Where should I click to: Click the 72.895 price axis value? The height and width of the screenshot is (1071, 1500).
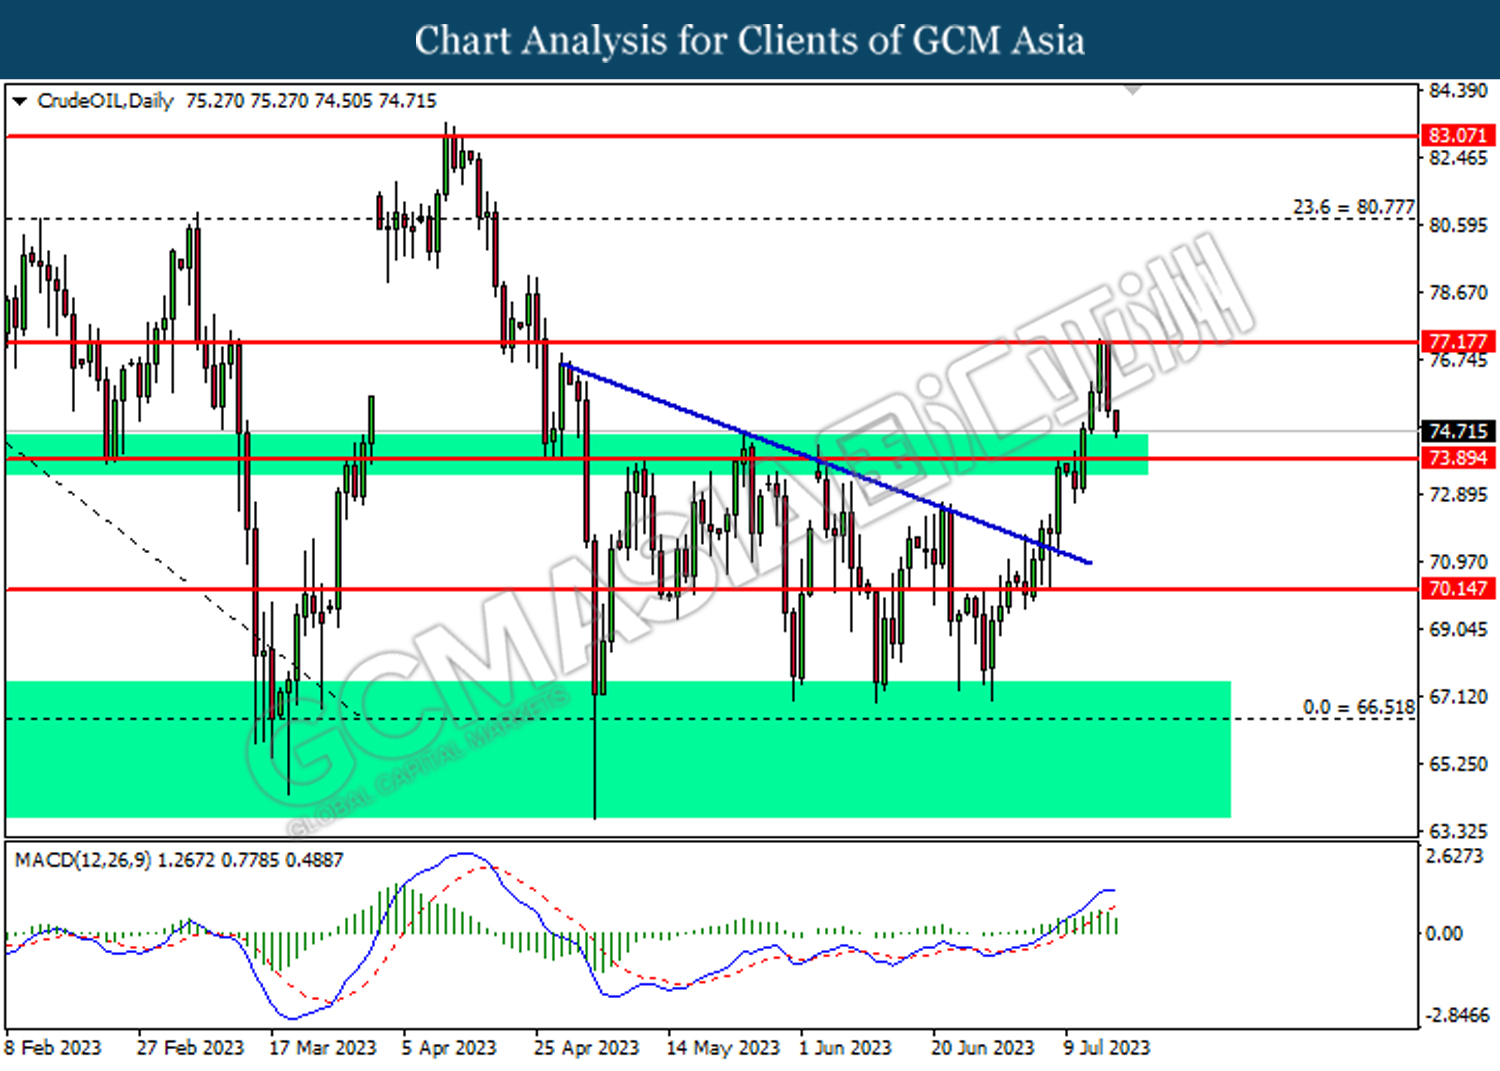[1458, 495]
